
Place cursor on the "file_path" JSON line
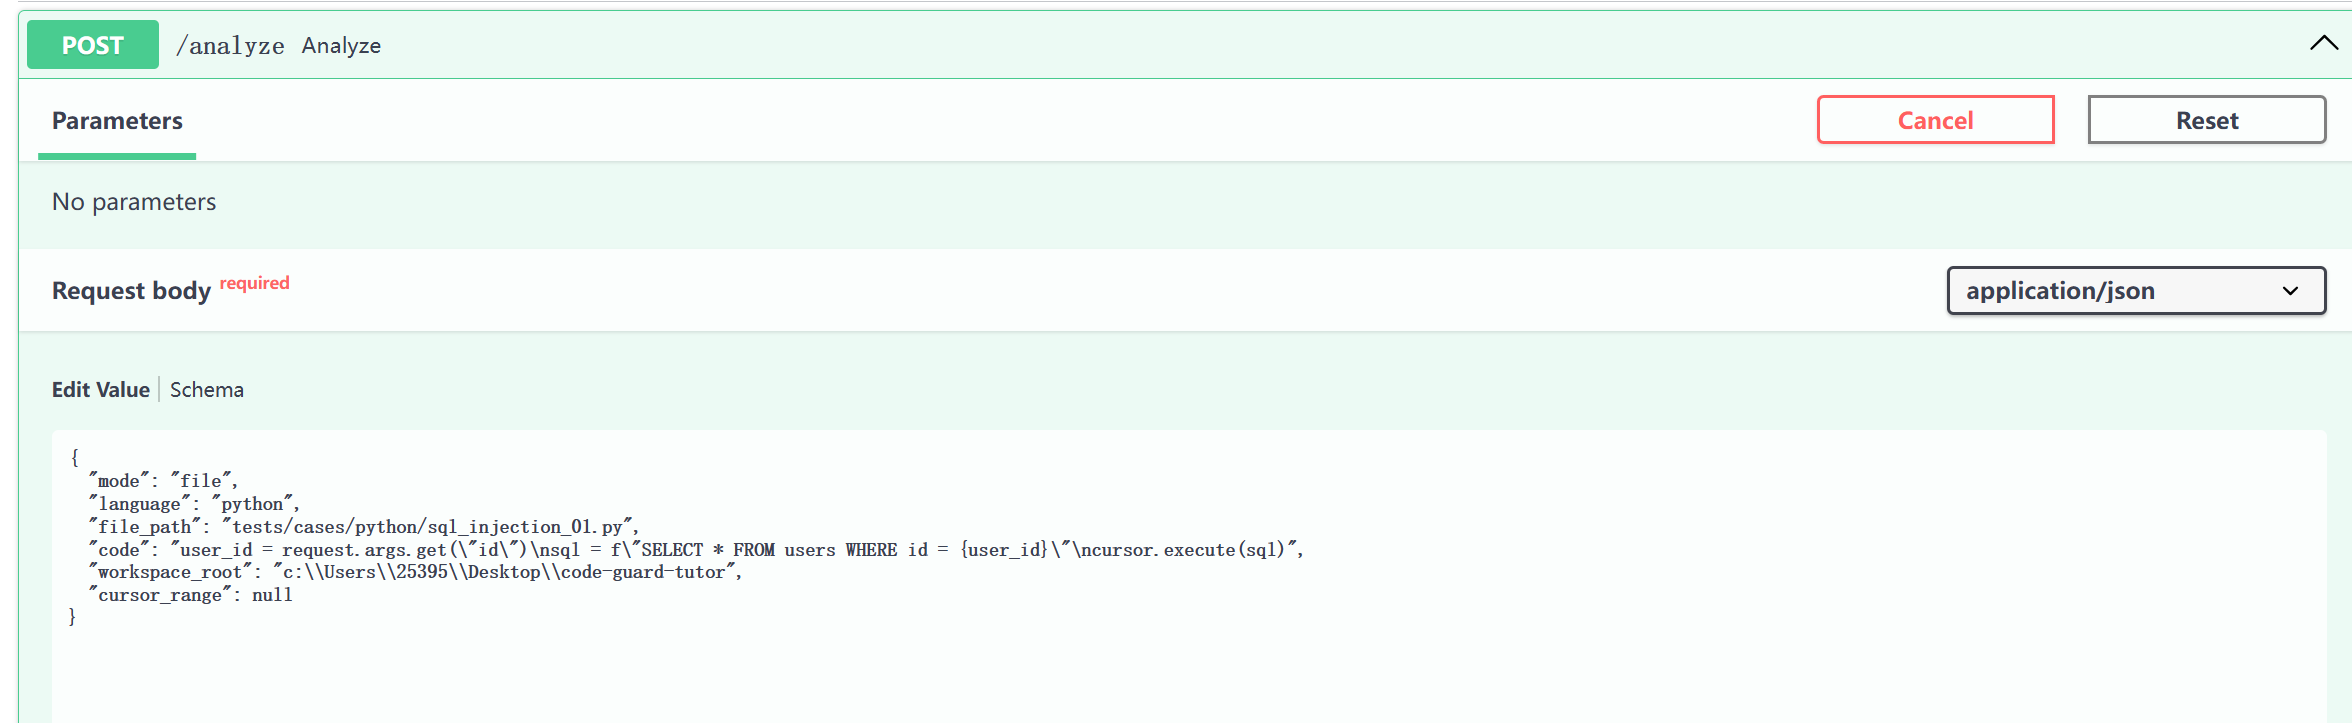(x=363, y=527)
